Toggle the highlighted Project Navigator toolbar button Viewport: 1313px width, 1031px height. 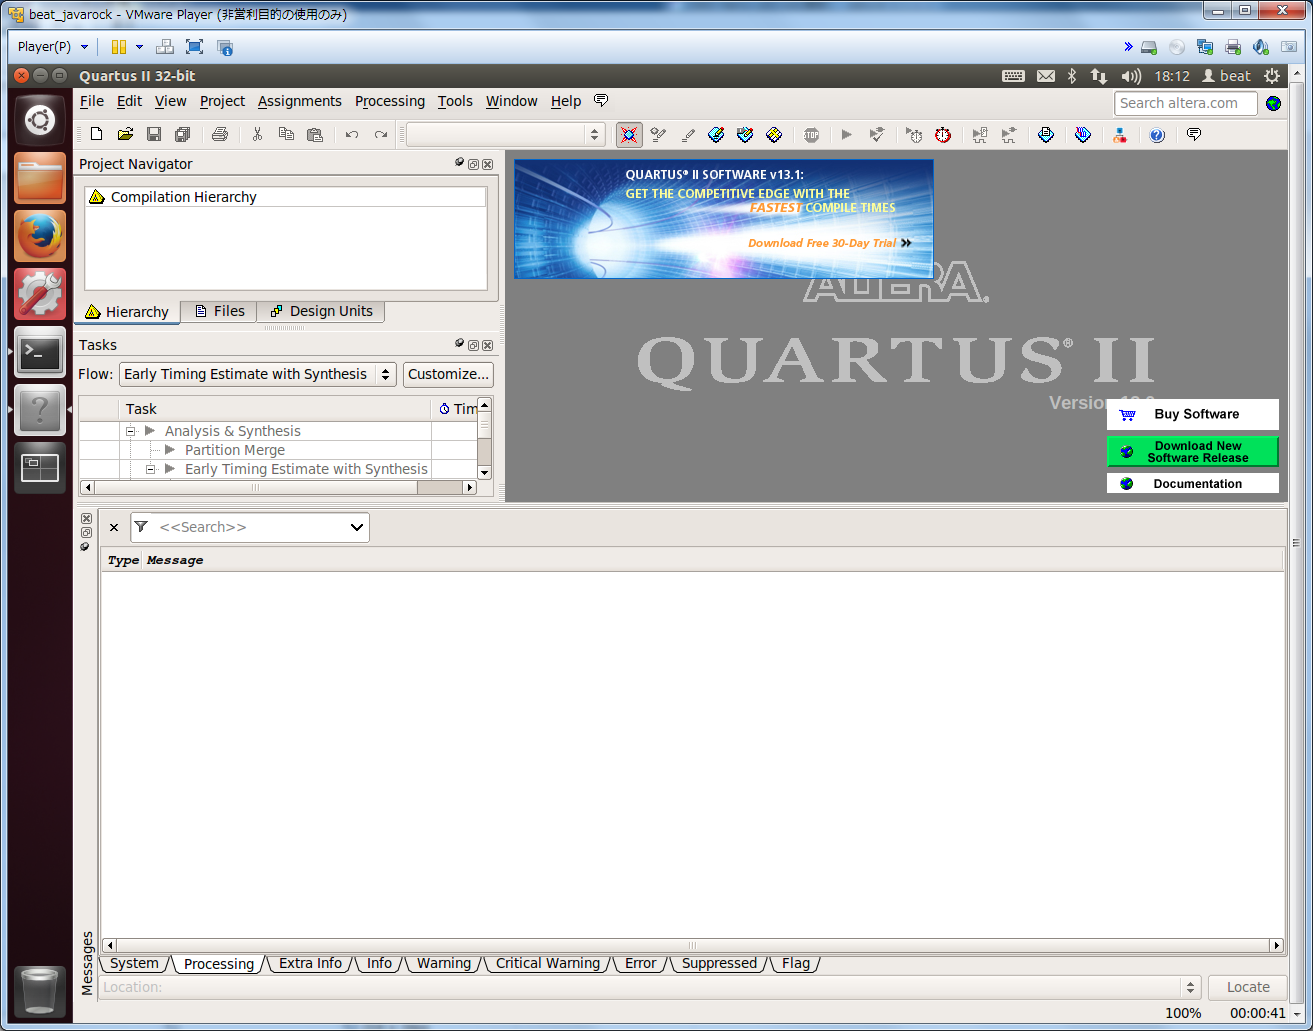pyautogui.click(x=629, y=135)
